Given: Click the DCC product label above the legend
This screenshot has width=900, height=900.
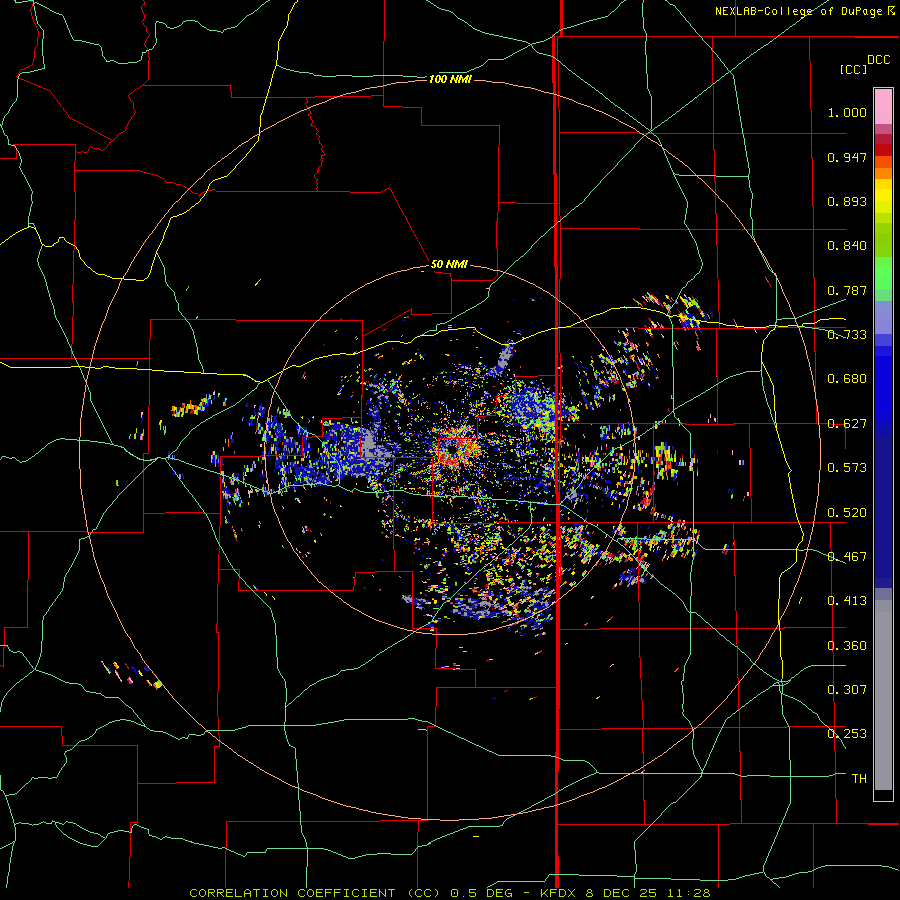Looking at the screenshot, I should tap(878, 60).
